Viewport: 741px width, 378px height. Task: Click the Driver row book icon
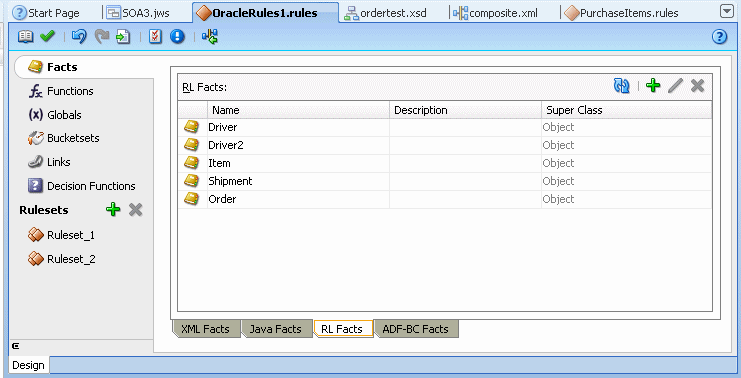click(x=191, y=127)
